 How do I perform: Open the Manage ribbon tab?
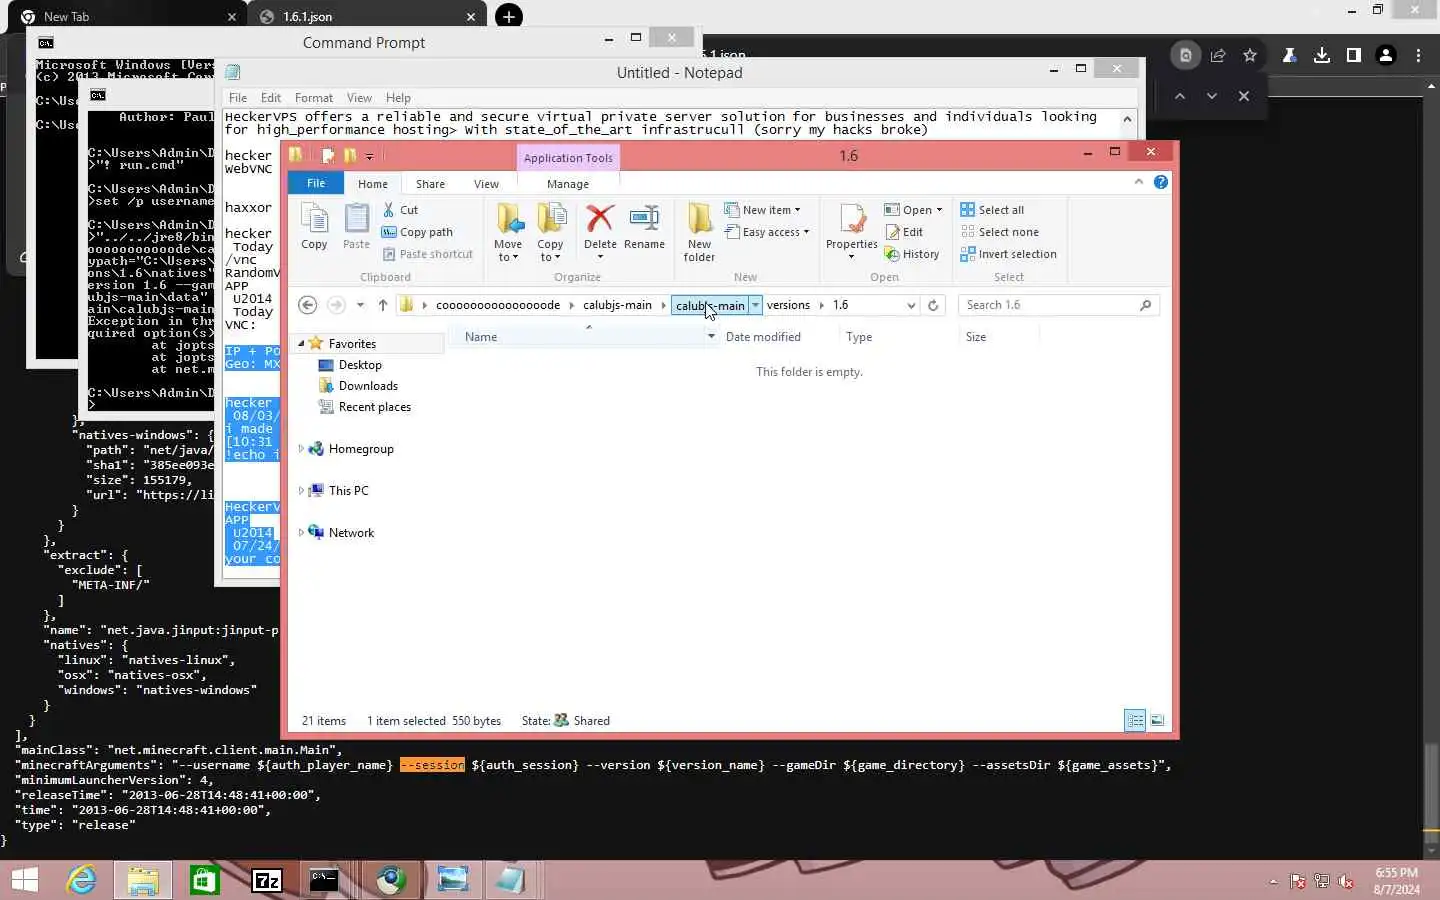pos(568,184)
